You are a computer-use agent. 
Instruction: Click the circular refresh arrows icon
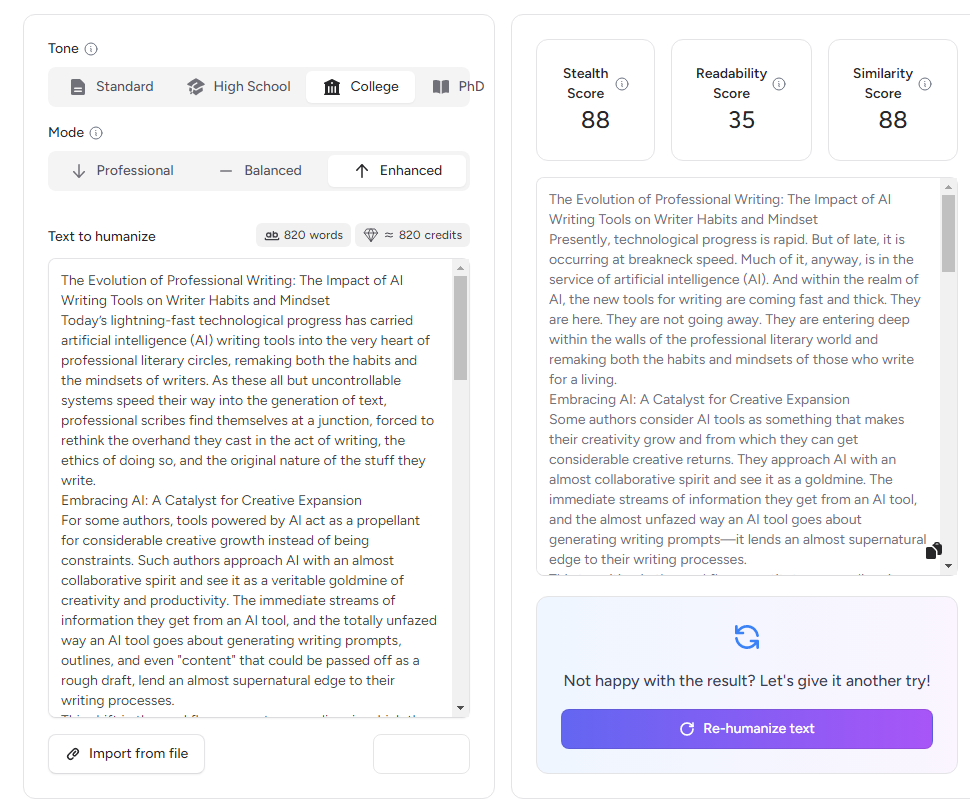point(746,637)
